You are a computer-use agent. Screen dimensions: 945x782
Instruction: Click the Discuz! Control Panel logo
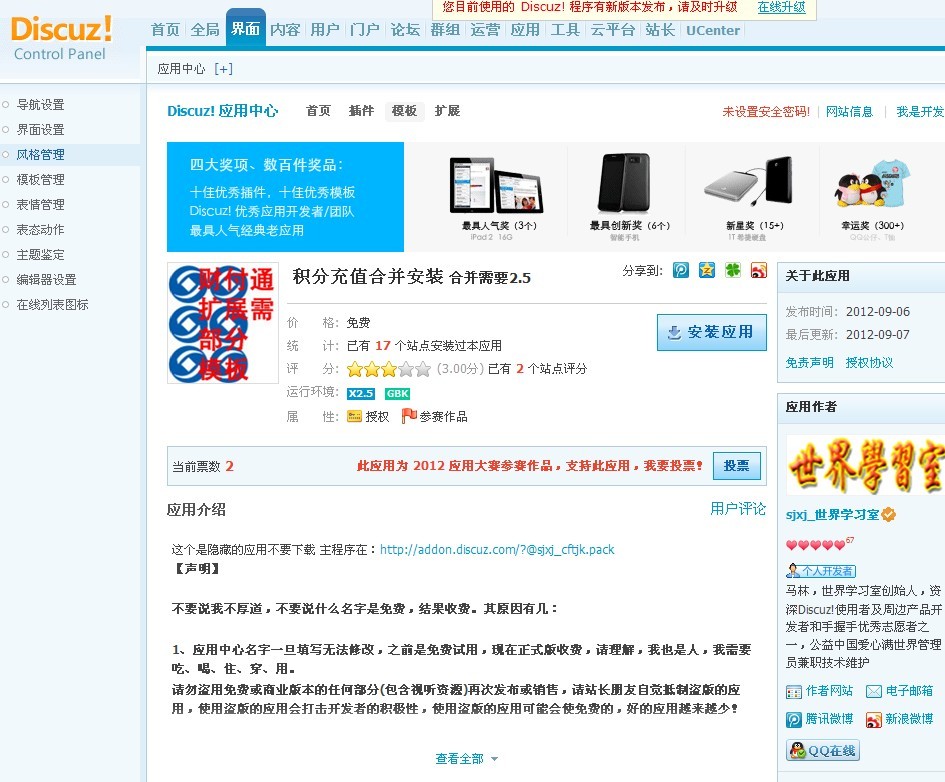click(x=61, y=38)
